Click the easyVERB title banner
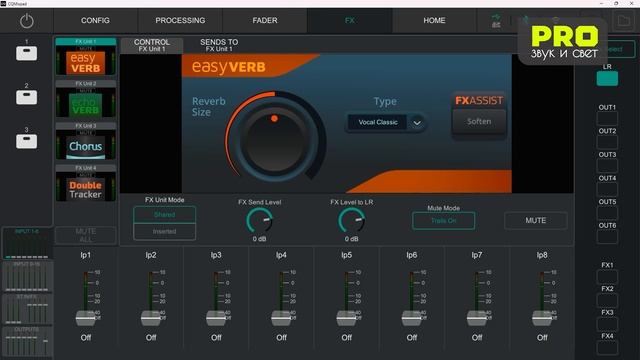Image resolution: width=640 pixels, height=360 pixels. click(229, 67)
